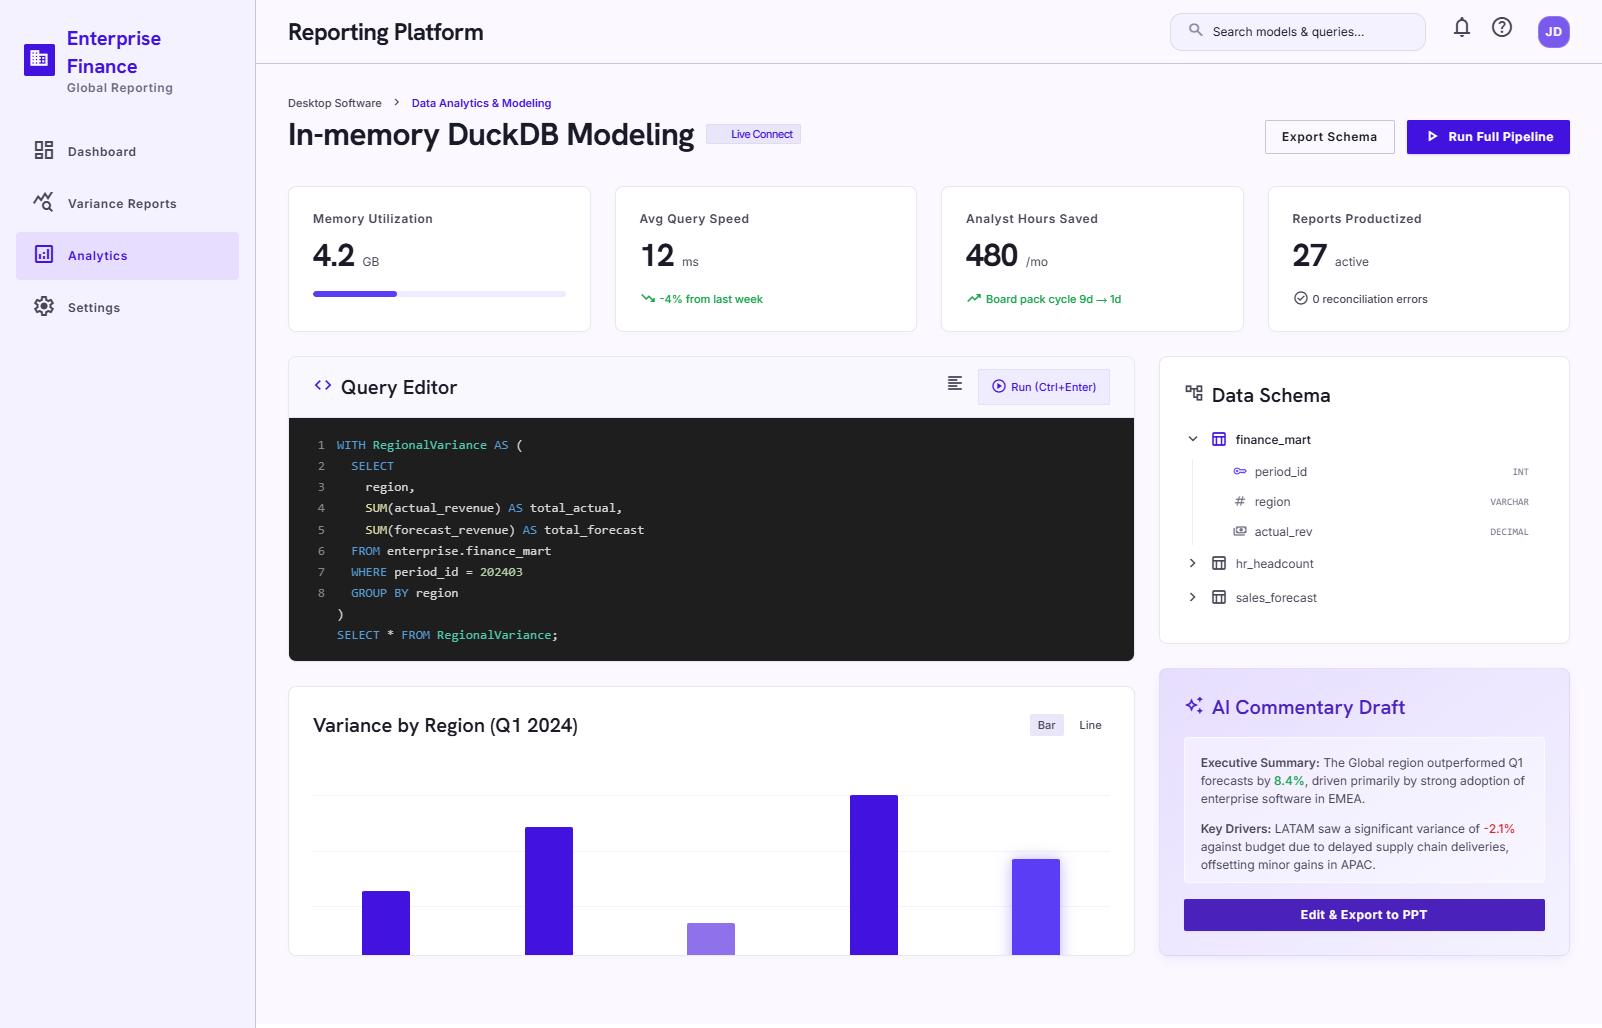Open Variance Reports in sidebar
This screenshot has width=1602, height=1028.
pyautogui.click(x=127, y=204)
